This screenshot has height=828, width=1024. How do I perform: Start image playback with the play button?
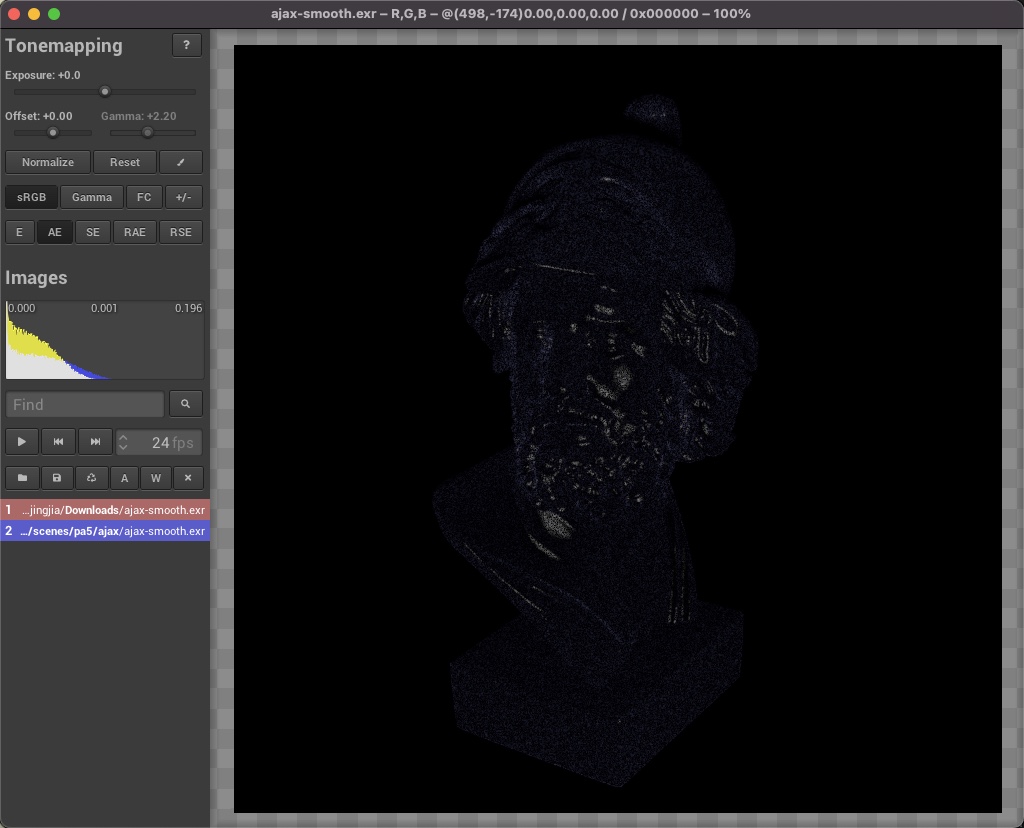pyautogui.click(x=22, y=442)
